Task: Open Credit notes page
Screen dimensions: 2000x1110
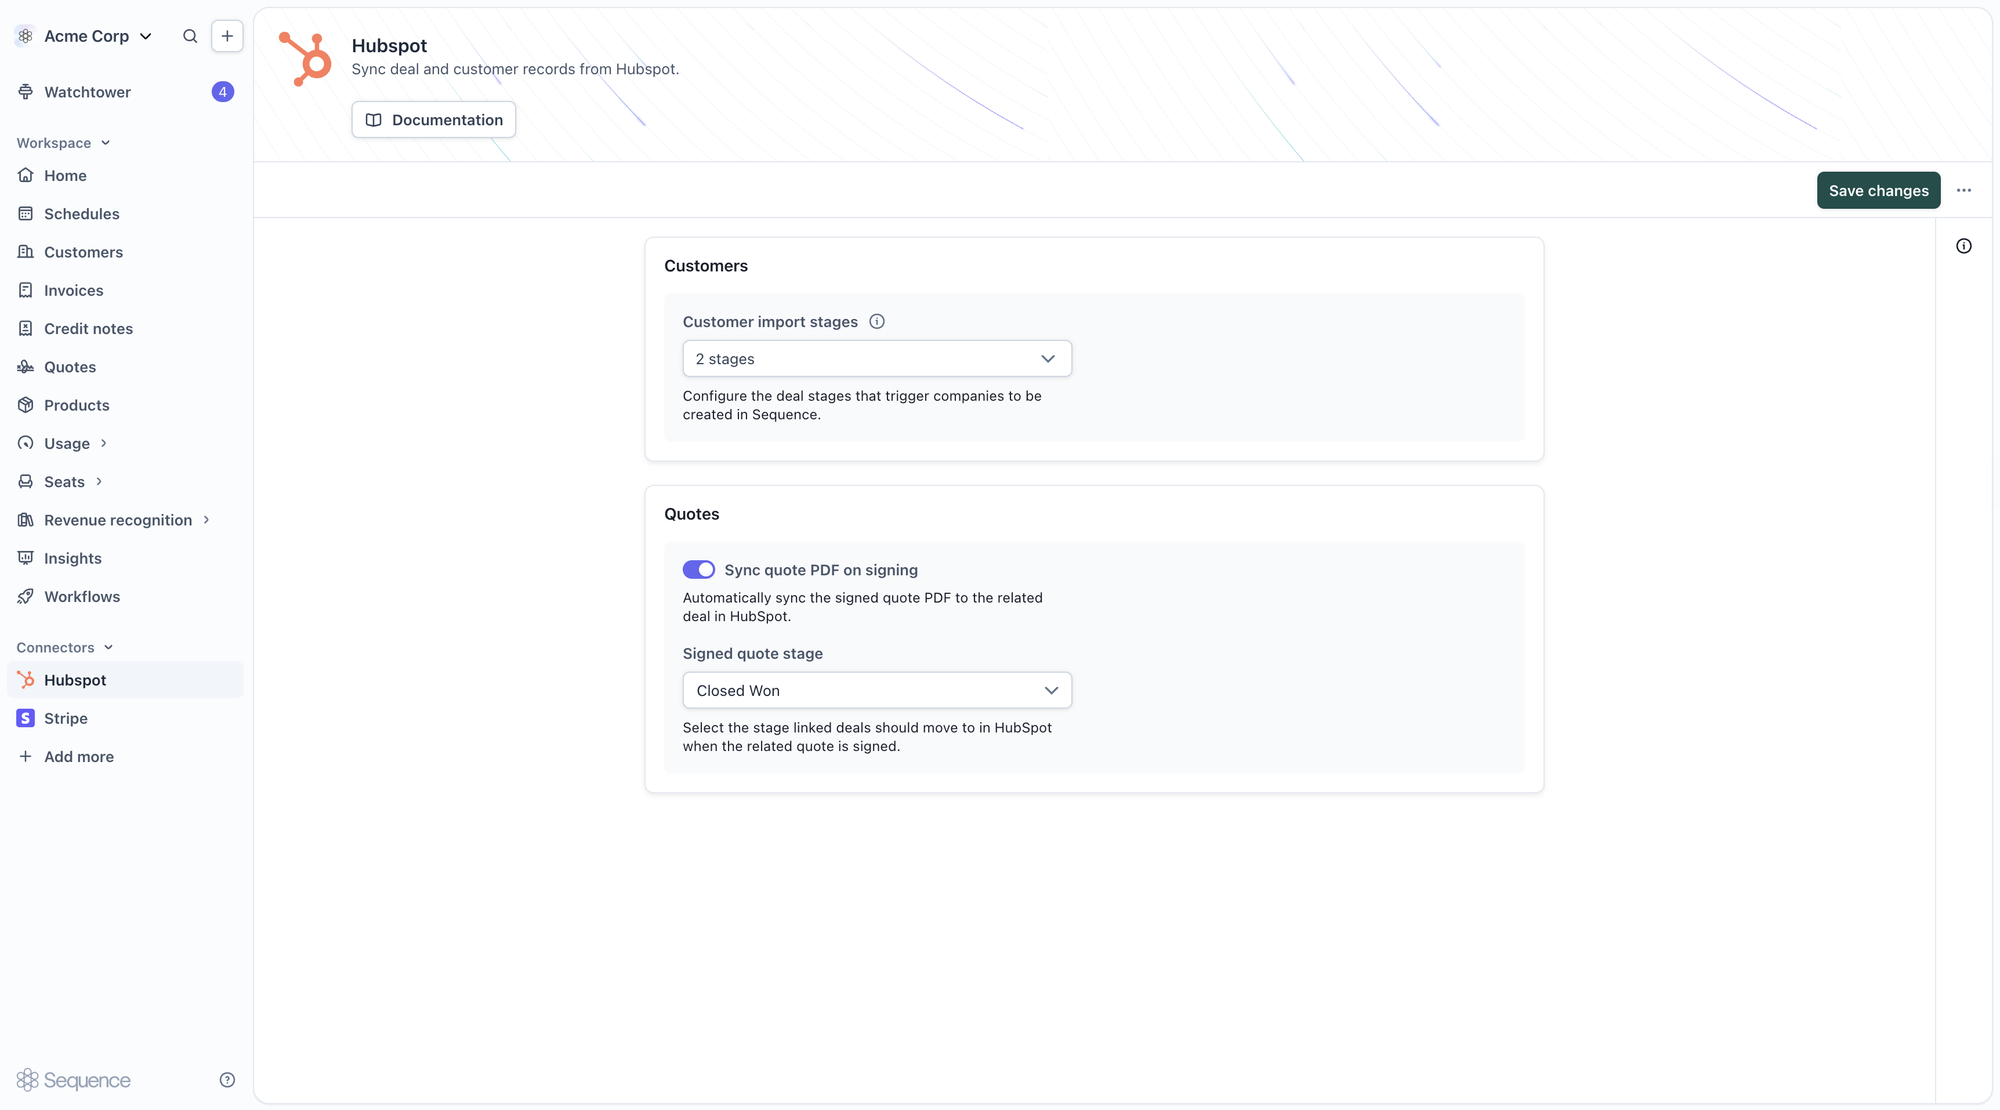Action: tap(88, 329)
